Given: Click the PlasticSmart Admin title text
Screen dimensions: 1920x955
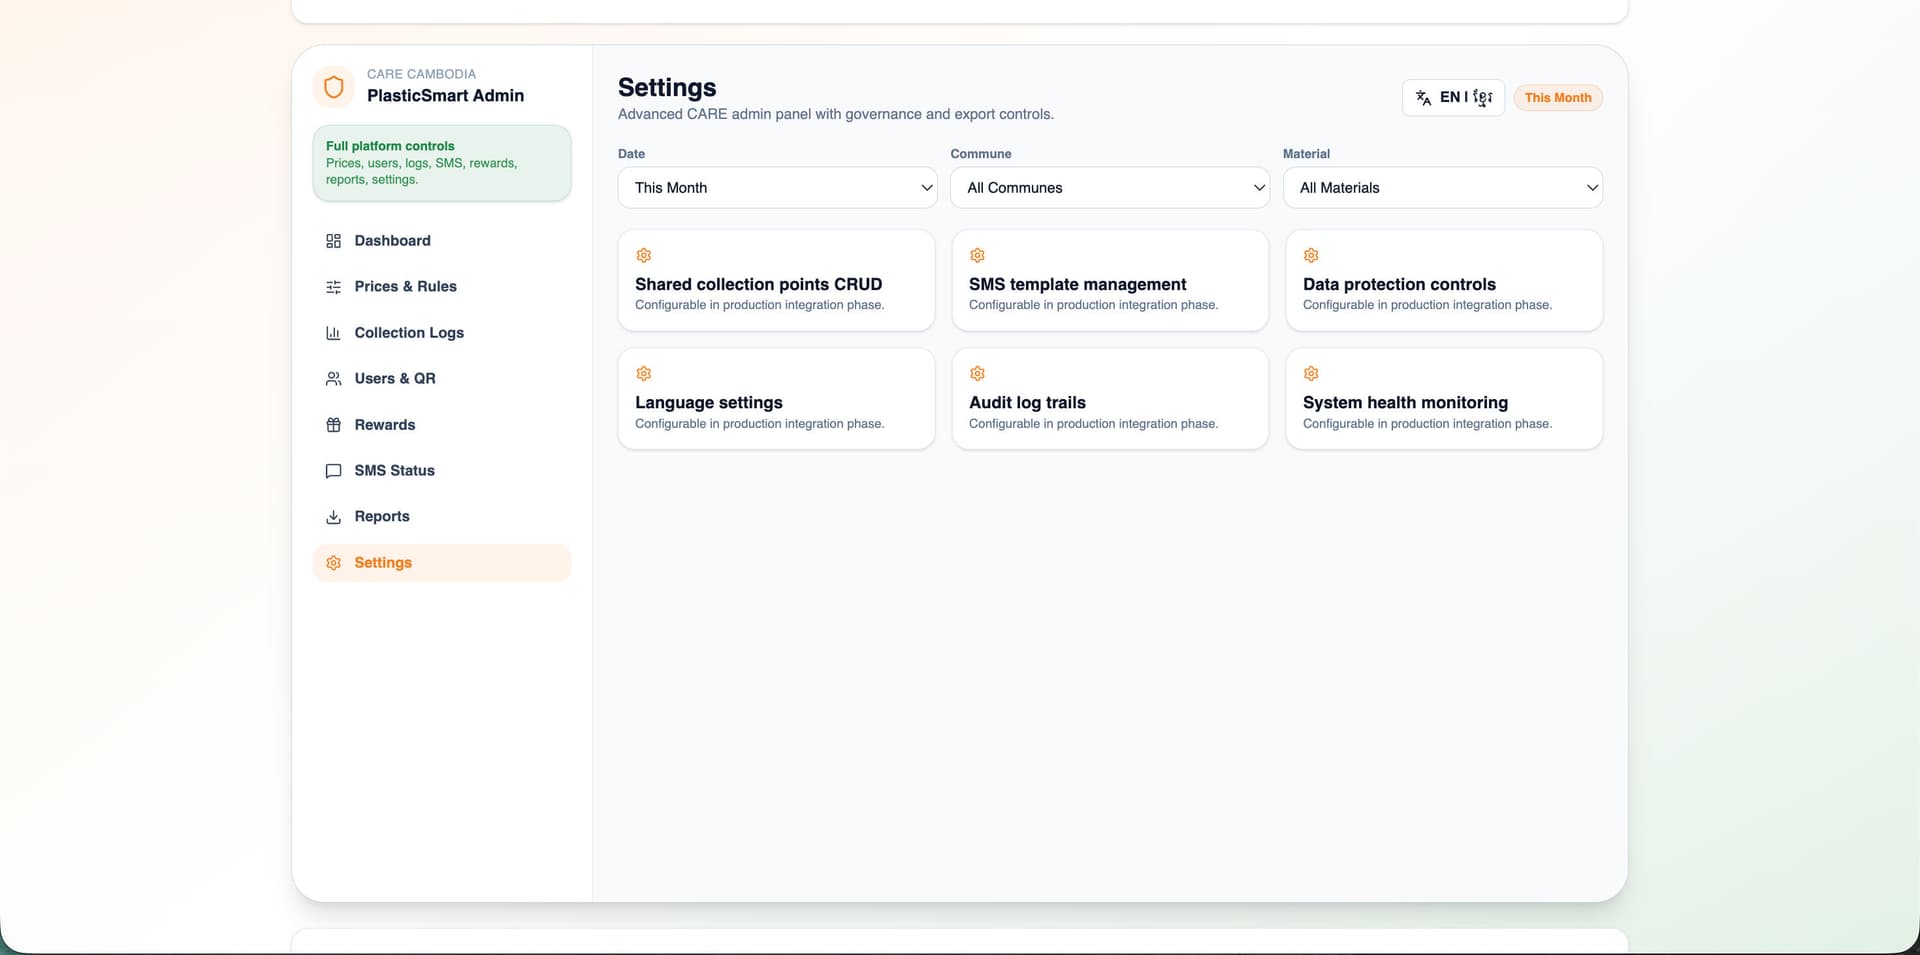Looking at the screenshot, I should click(x=445, y=96).
